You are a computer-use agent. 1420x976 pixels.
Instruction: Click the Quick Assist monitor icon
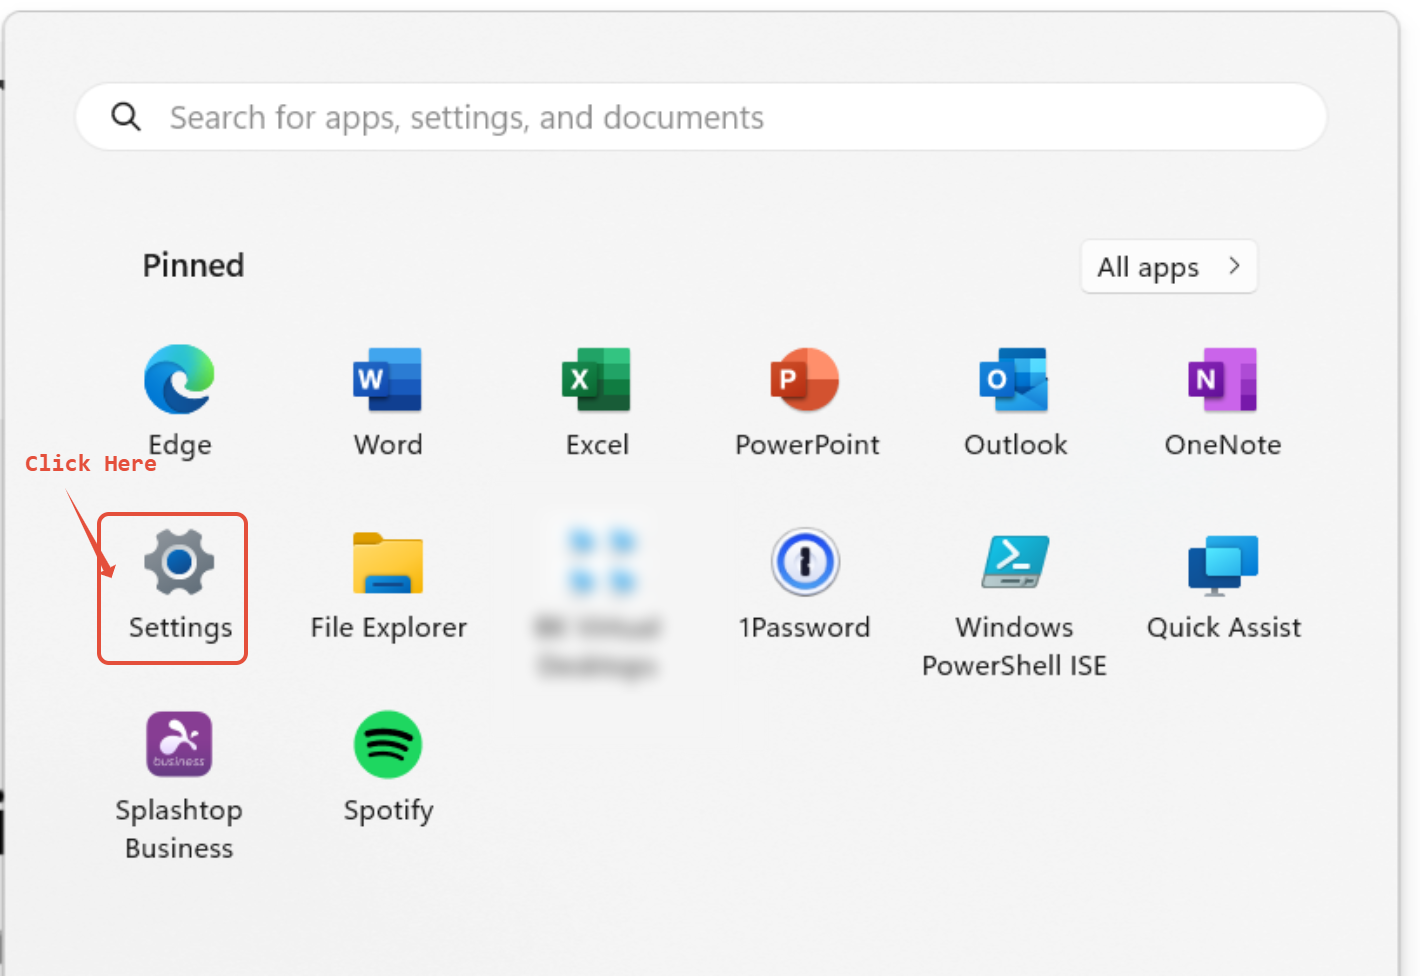tap(1223, 563)
